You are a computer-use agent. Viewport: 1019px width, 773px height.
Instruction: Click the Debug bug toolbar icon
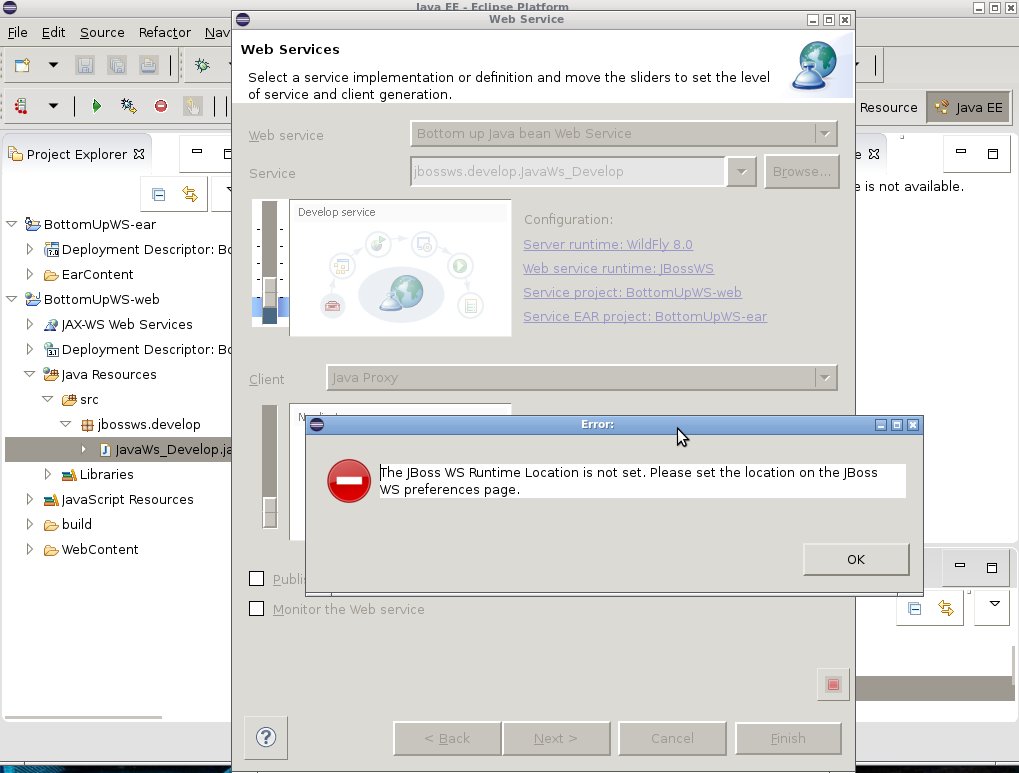click(202, 65)
